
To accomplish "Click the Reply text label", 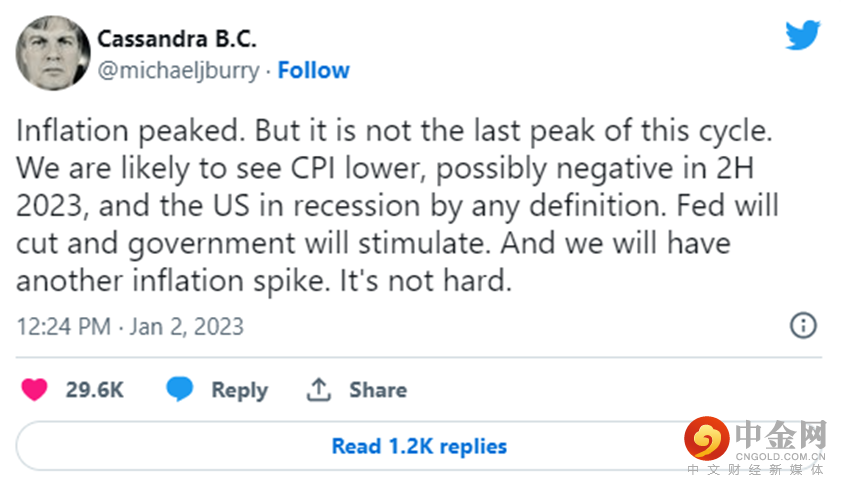I will click(239, 390).
